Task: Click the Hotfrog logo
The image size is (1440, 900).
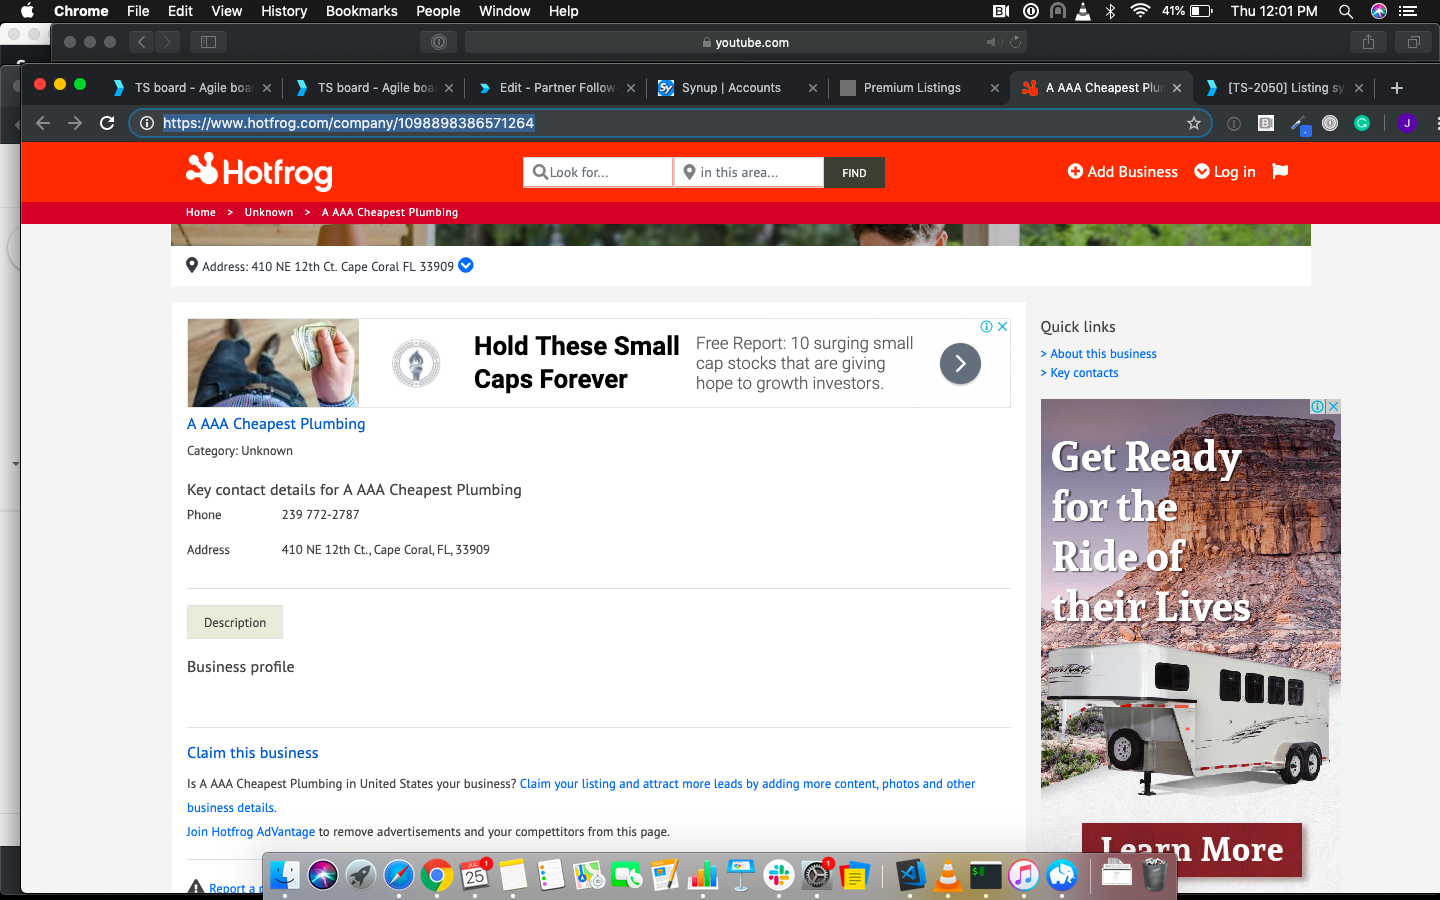Action: pyautogui.click(x=259, y=172)
